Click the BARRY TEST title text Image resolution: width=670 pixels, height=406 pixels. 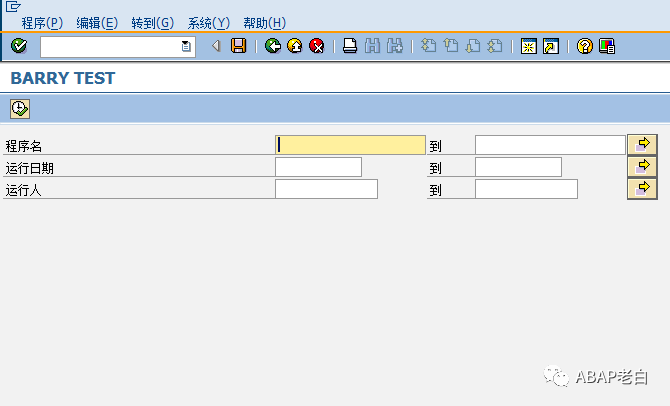click(x=63, y=78)
